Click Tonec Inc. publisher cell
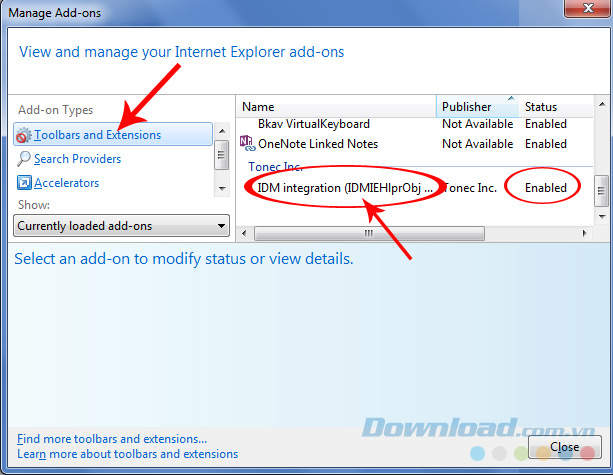This screenshot has width=613, height=475. (x=470, y=188)
